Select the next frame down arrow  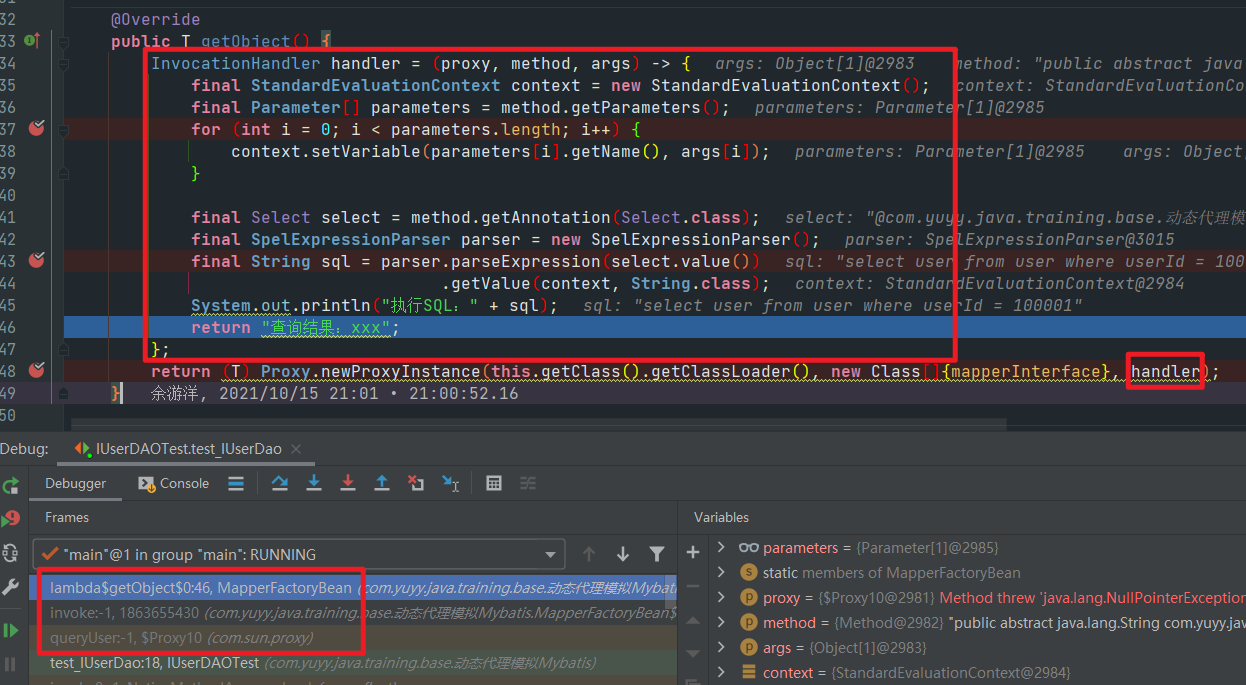(x=623, y=554)
